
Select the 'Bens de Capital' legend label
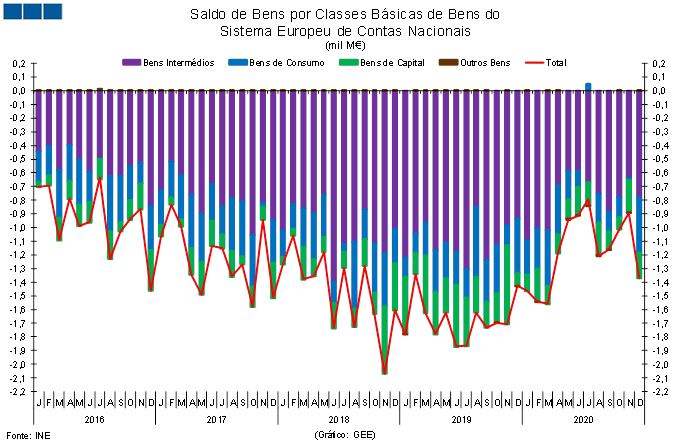click(392, 62)
